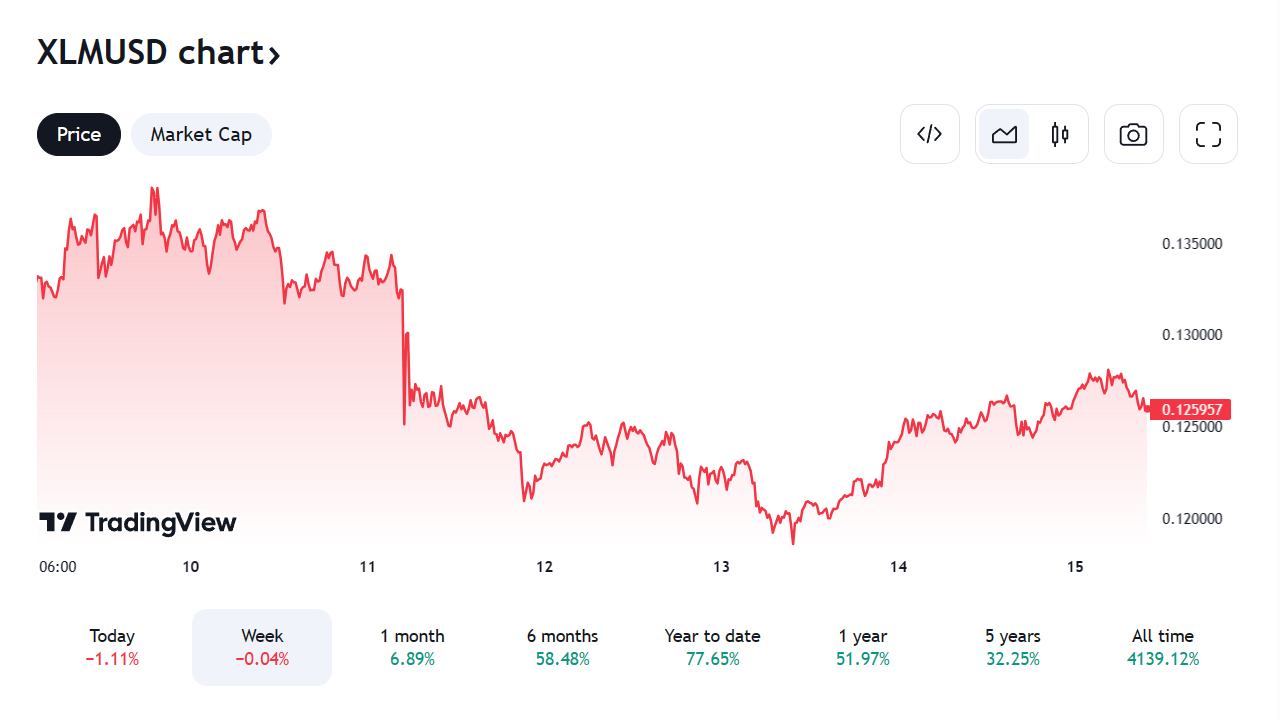Select the 5 years time range

(1012, 647)
